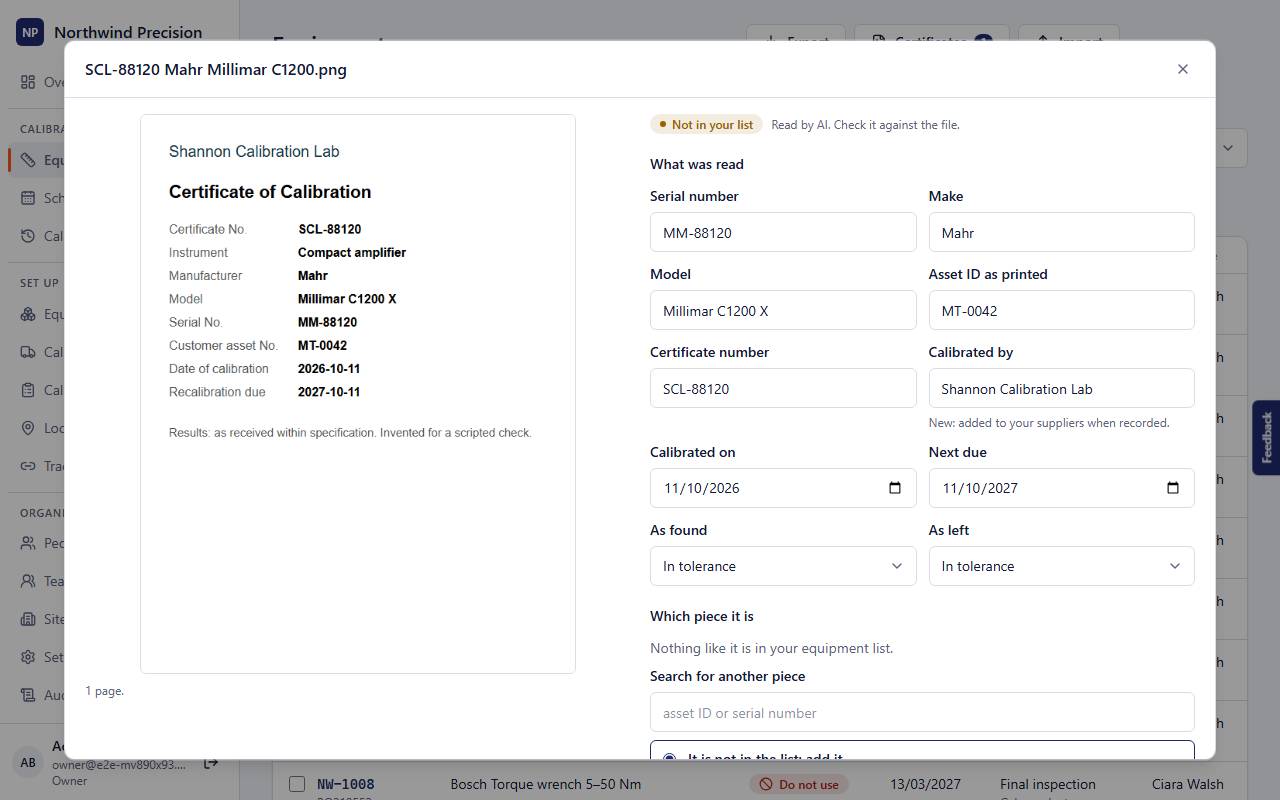
Task: Edit the Asset ID as printed field
Action: pos(1061,310)
